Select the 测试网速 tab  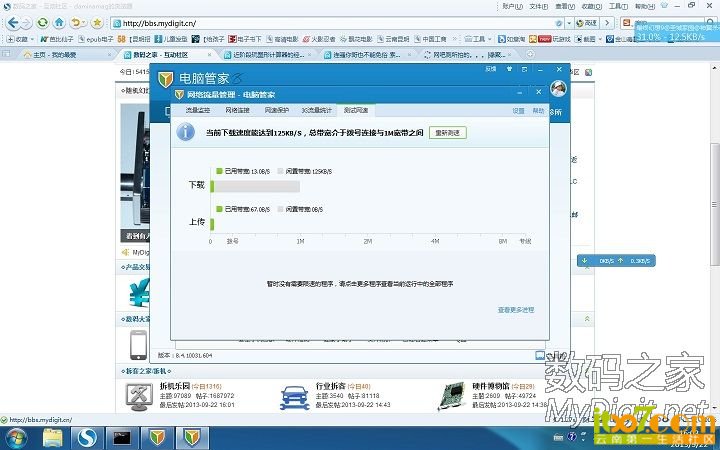pos(356,110)
